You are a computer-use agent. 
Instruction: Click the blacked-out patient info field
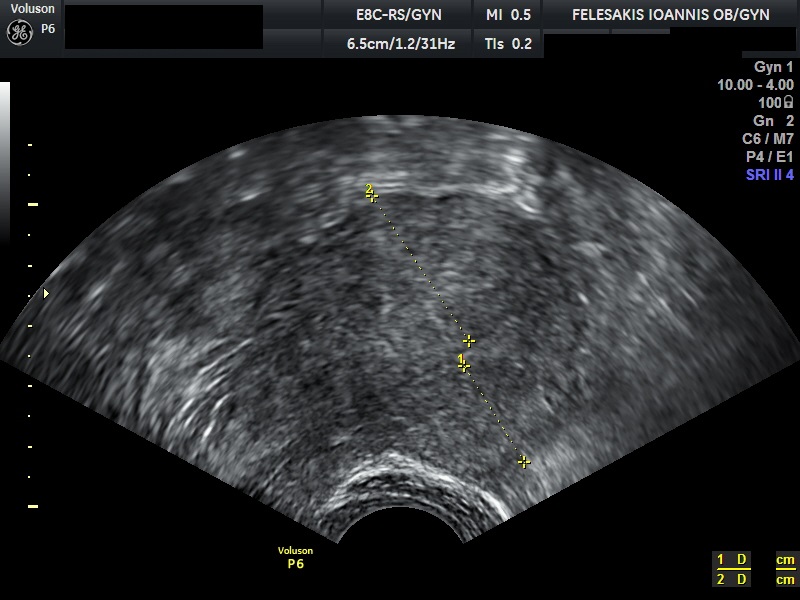[163, 27]
